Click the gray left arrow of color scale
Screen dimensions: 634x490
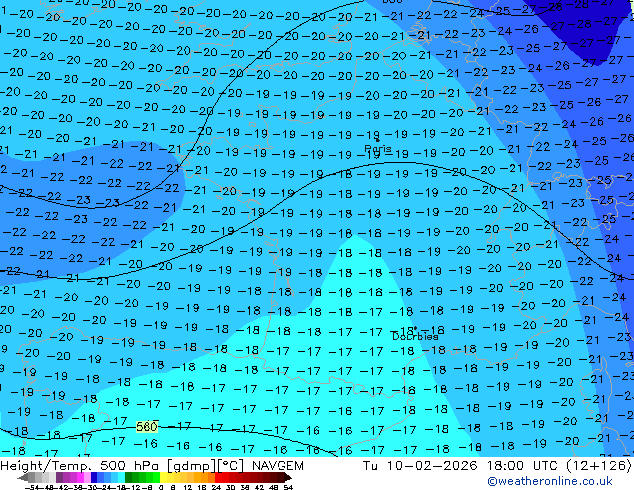[x=22, y=477]
